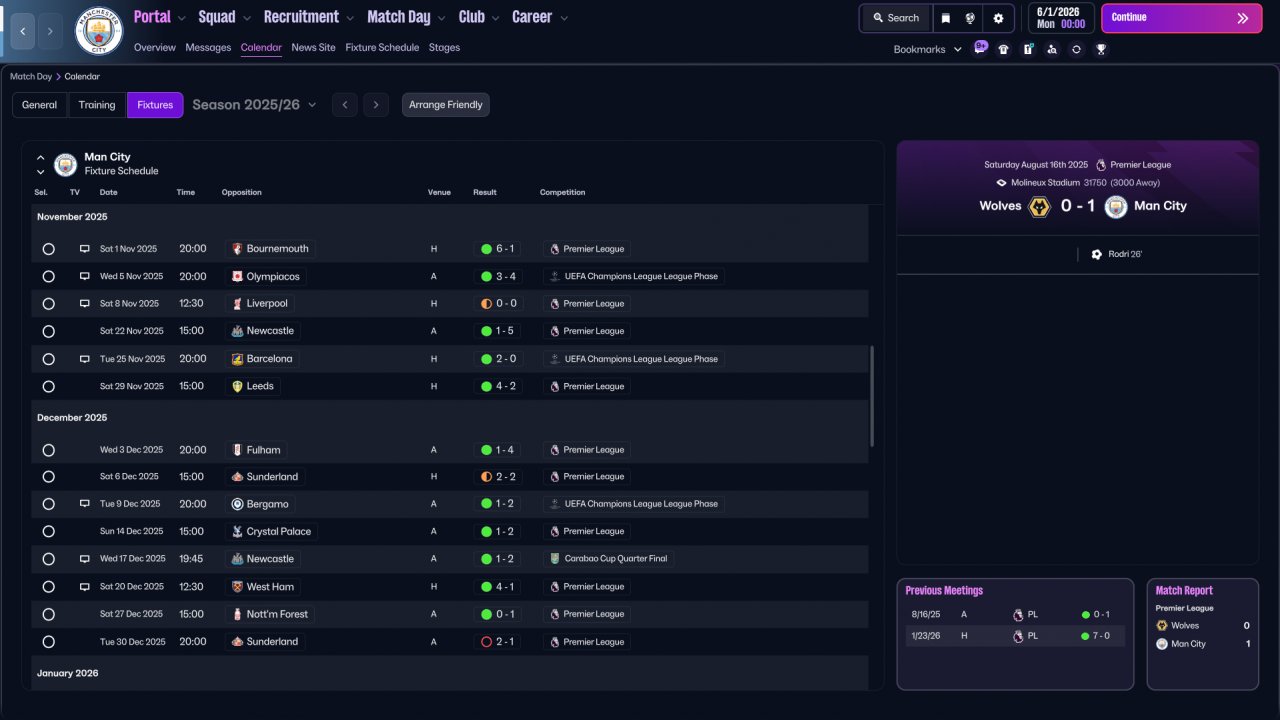The width and height of the screenshot is (1280, 720).
Task: Click the goal ball icon beside Rodri 26'
Action: [x=1097, y=254]
